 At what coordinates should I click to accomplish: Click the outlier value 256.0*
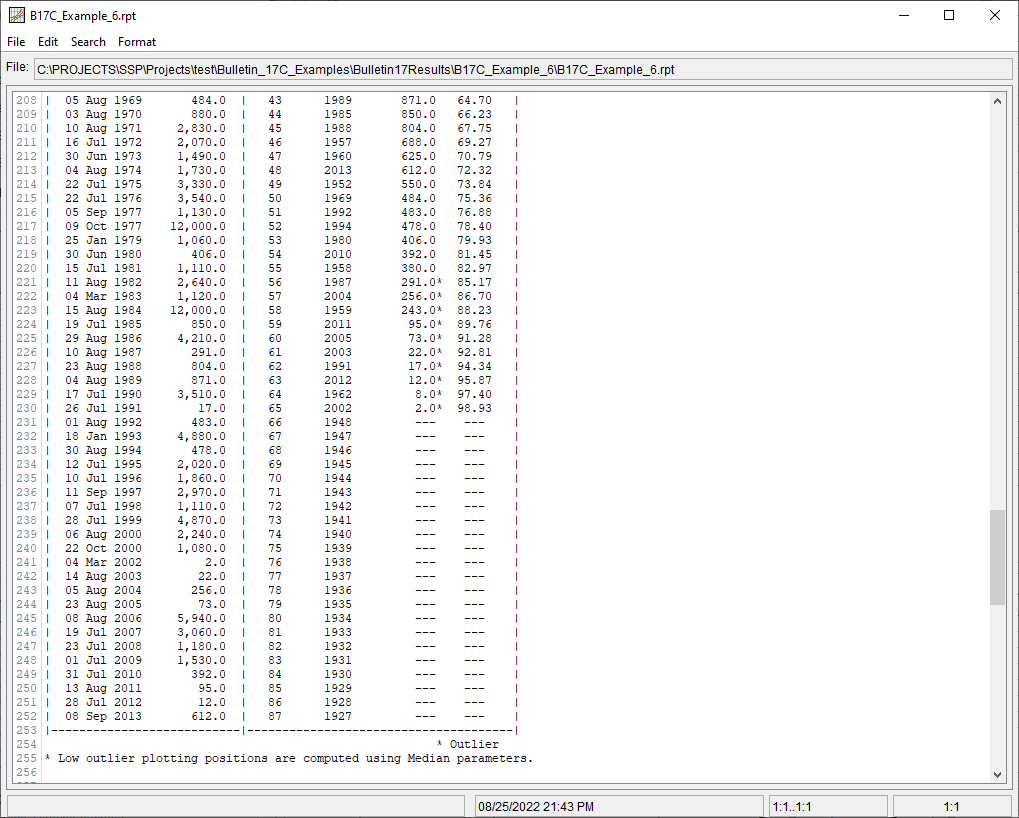[x=421, y=296]
